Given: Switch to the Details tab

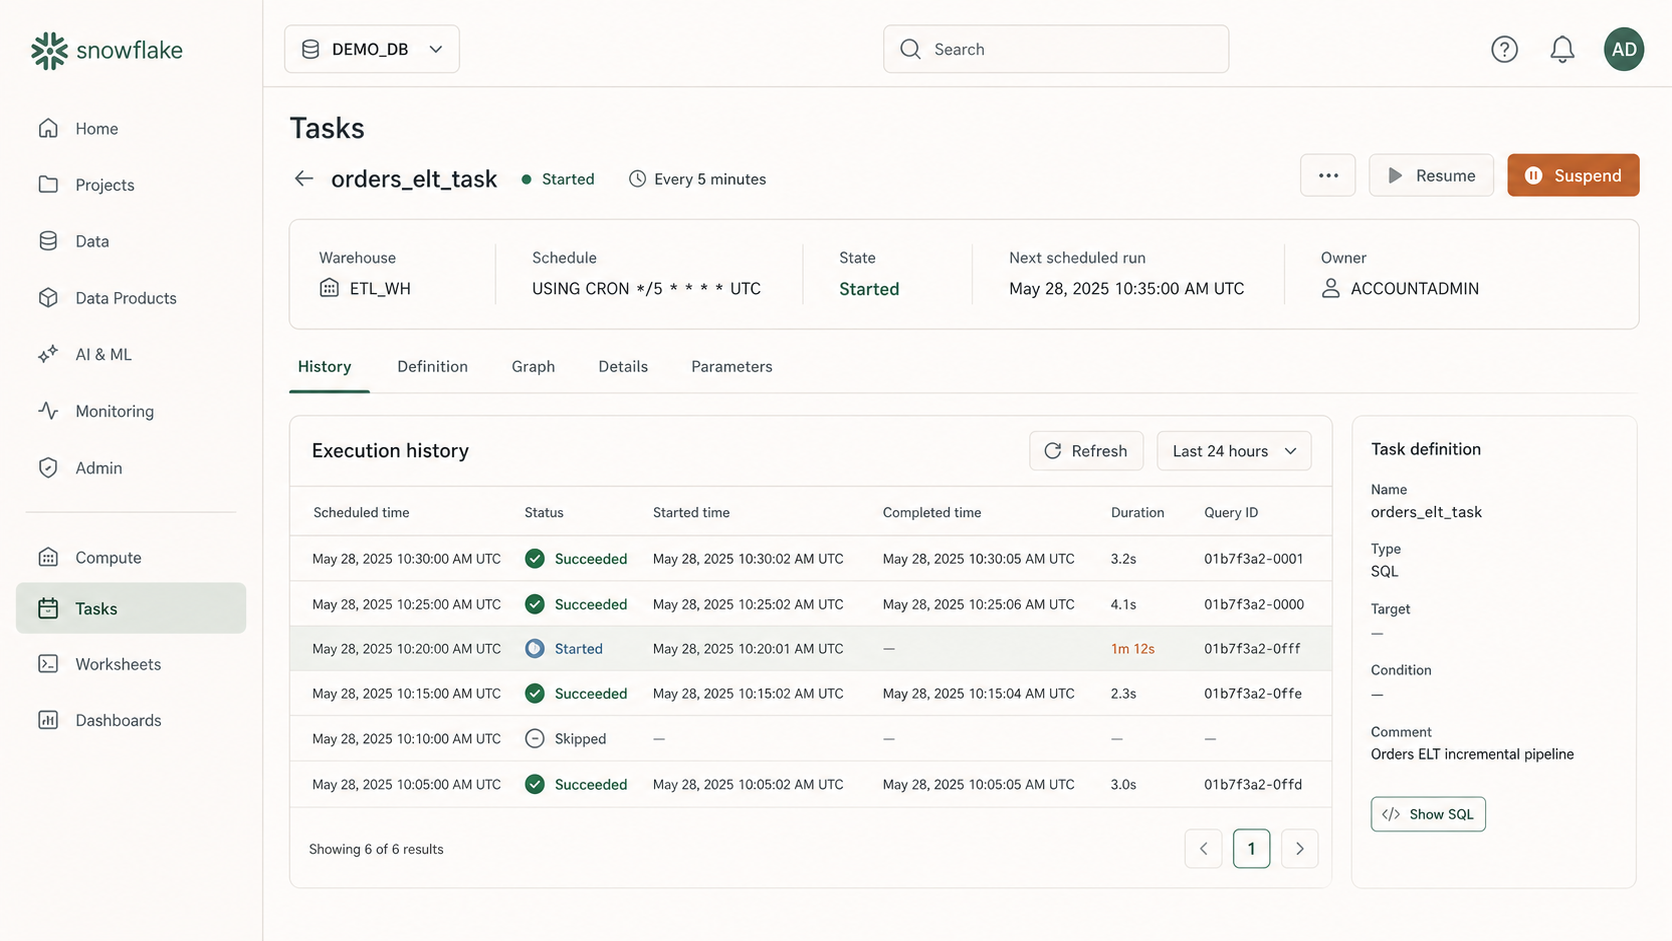Looking at the screenshot, I should tap(623, 367).
